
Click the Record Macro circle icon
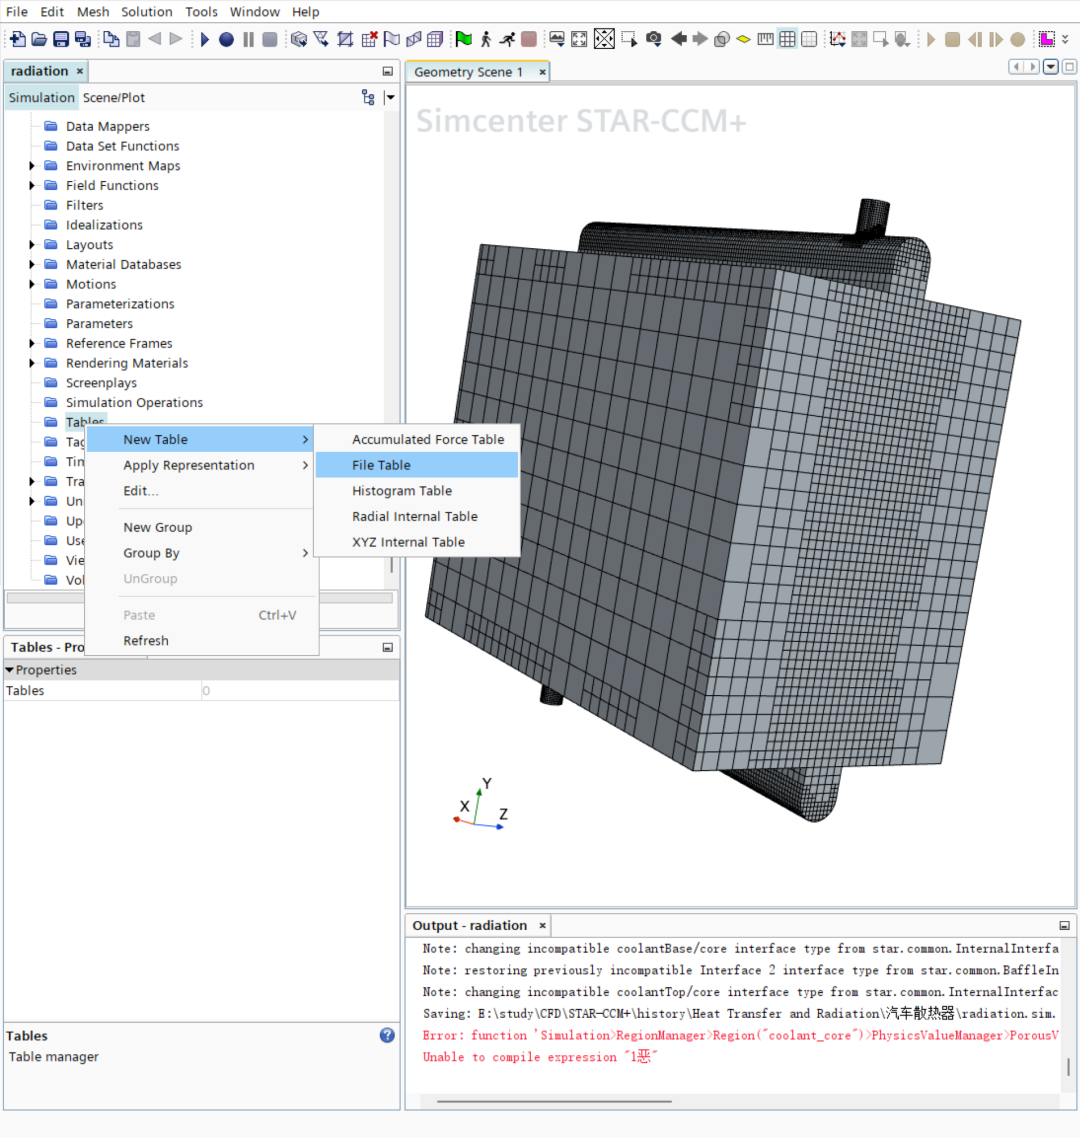coord(226,39)
